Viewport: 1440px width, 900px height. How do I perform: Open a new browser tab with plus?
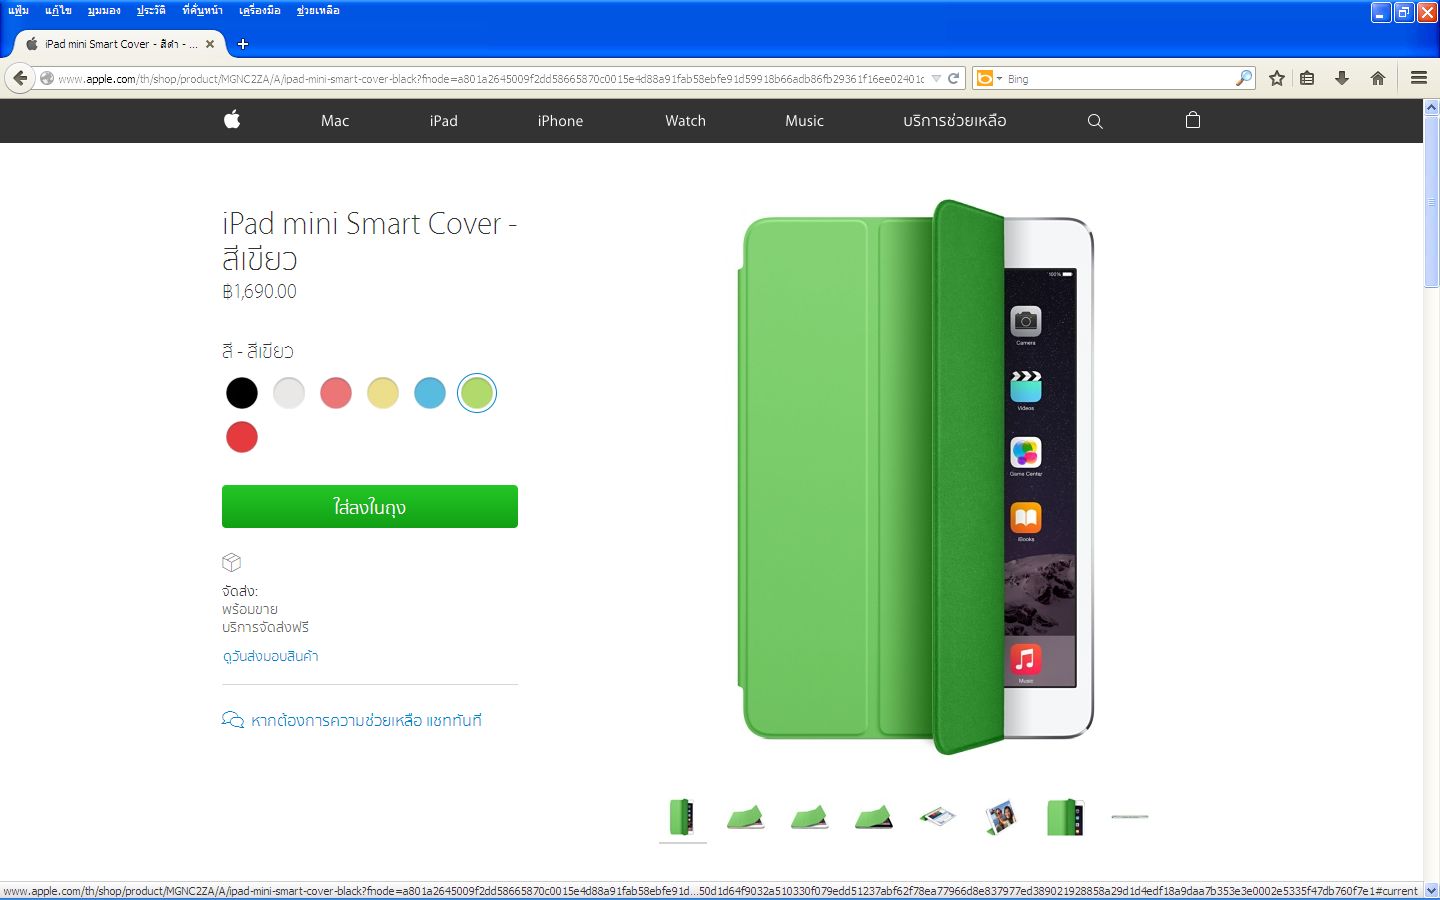click(242, 44)
